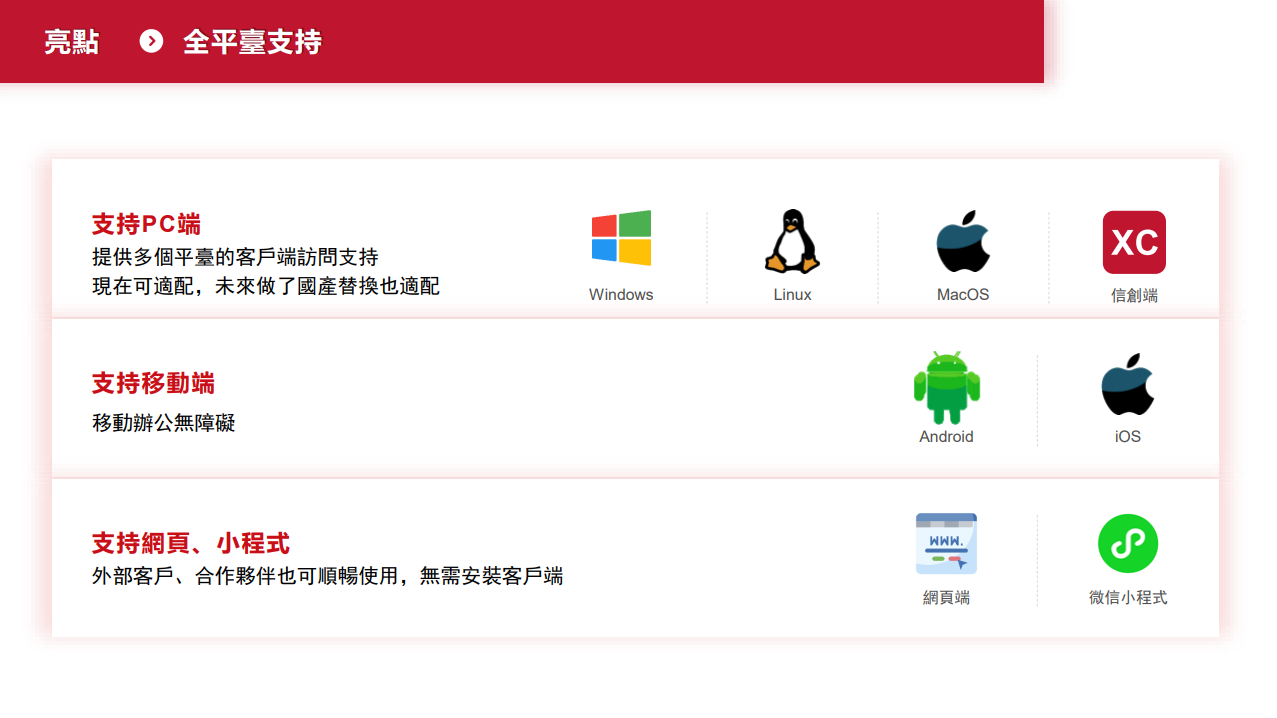Click the Linux label text

tap(793, 295)
